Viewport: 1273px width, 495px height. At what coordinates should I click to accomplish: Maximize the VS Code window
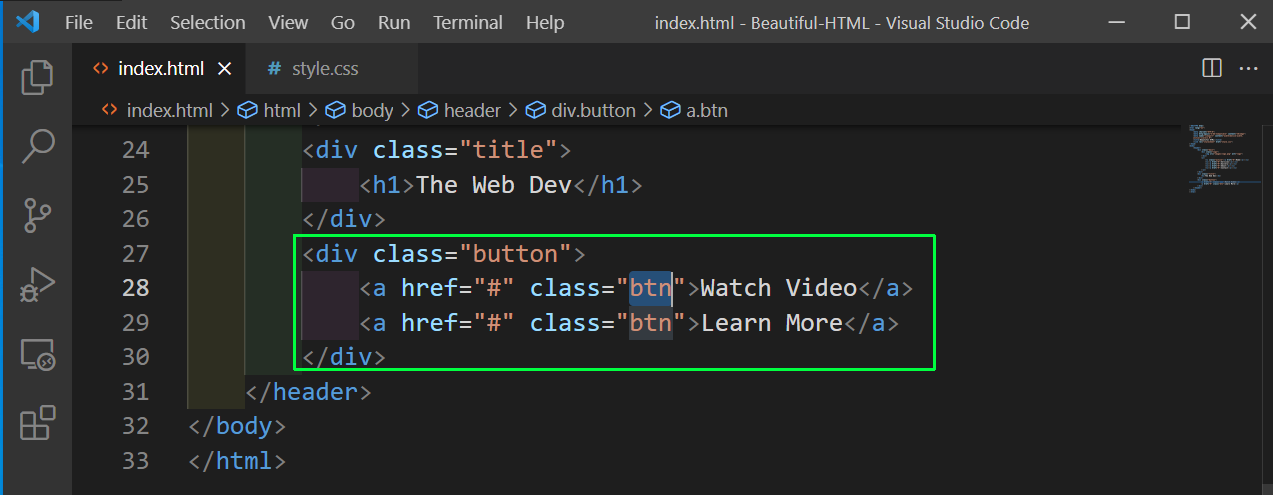pos(1182,22)
